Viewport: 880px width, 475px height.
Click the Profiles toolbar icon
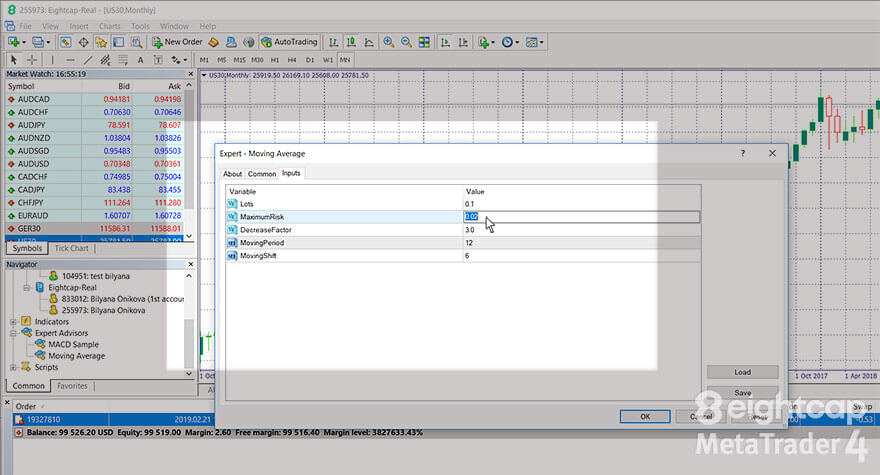[38, 42]
